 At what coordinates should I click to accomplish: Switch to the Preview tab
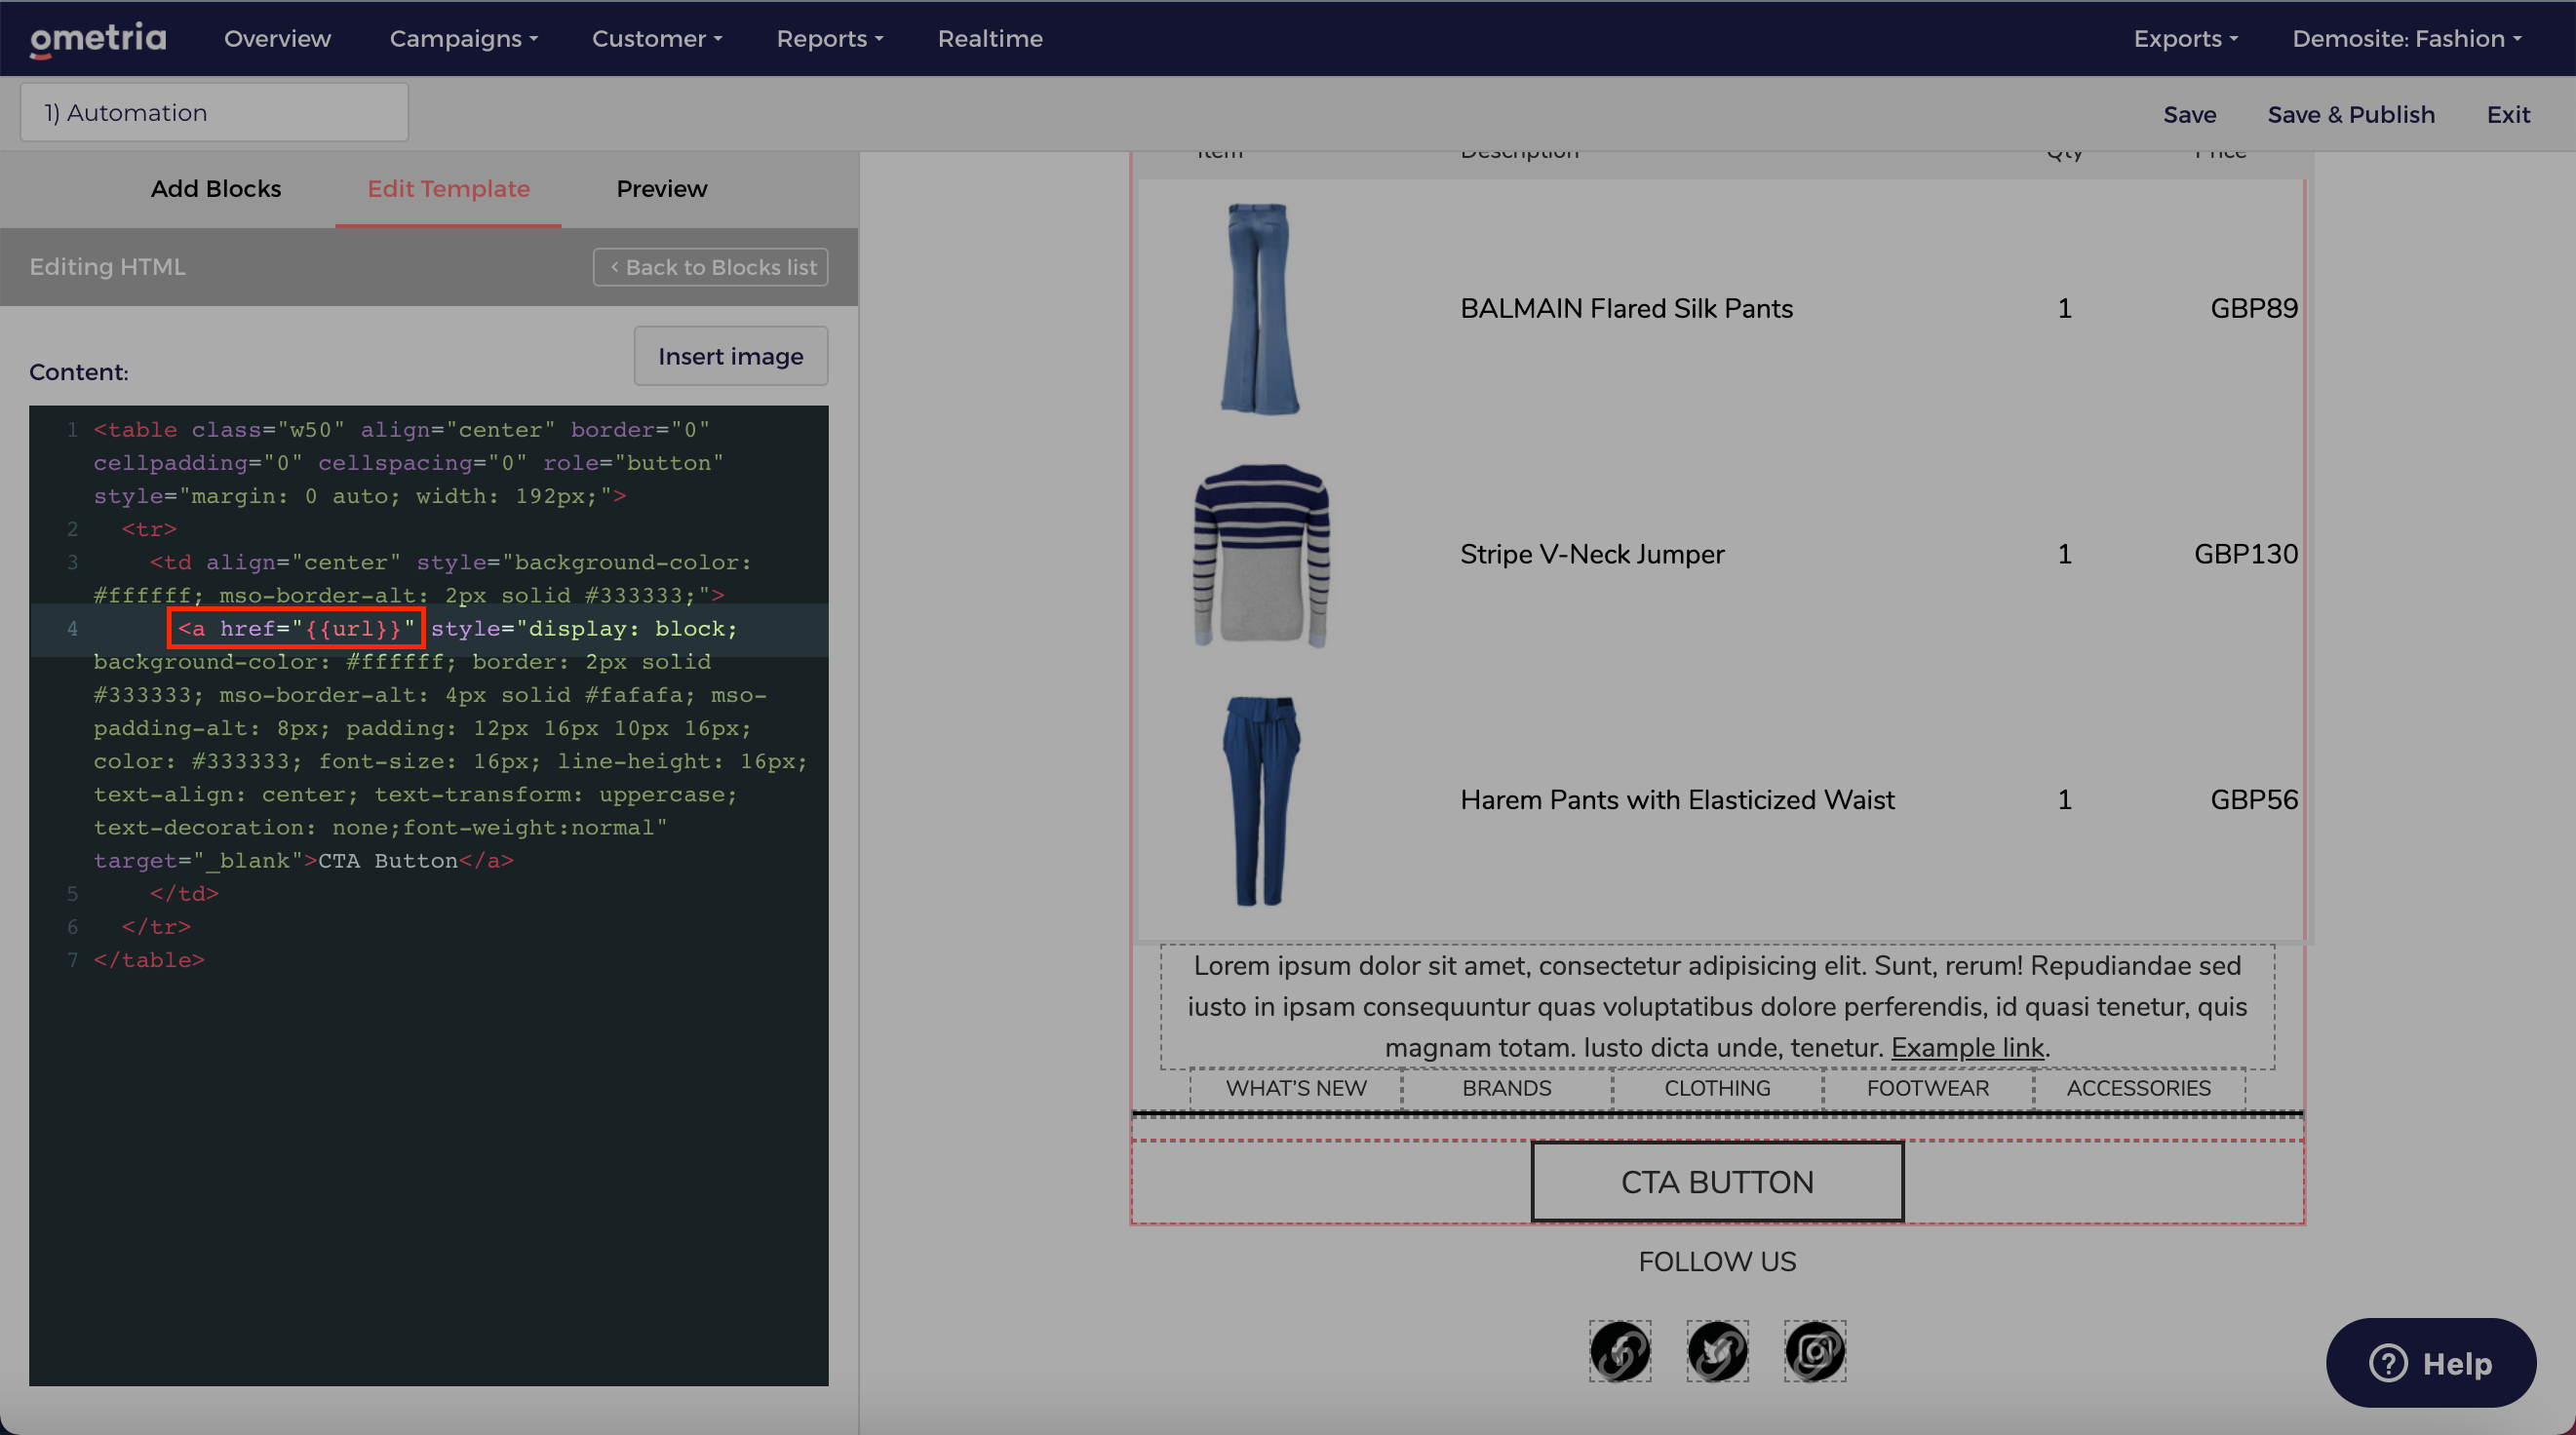(x=662, y=189)
